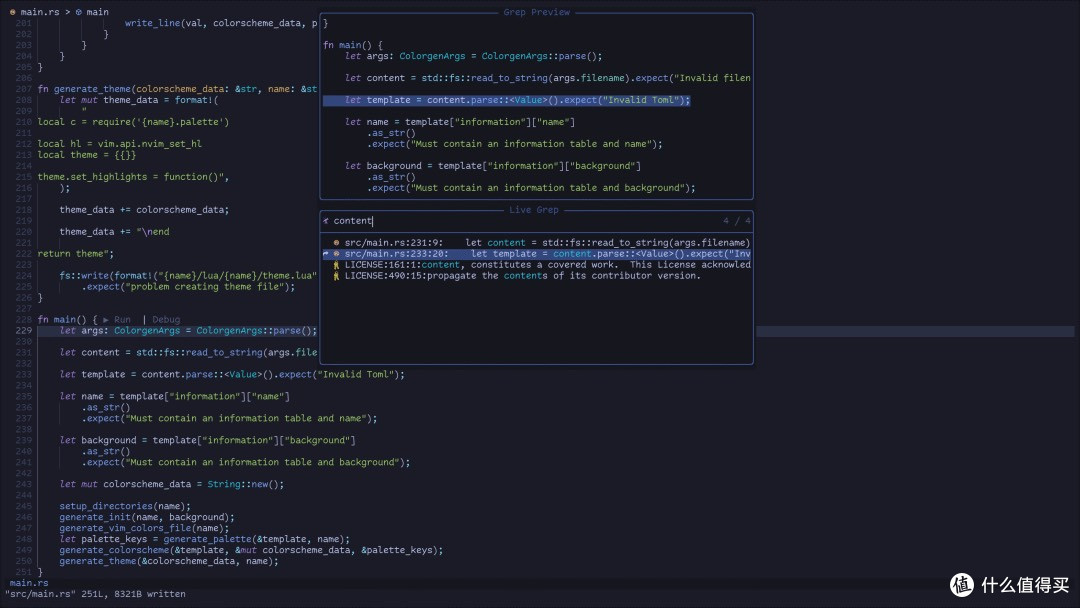Click 'let palette_keys = generate_palette' line
This screenshot has width=1080, height=608.
[205, 539]
